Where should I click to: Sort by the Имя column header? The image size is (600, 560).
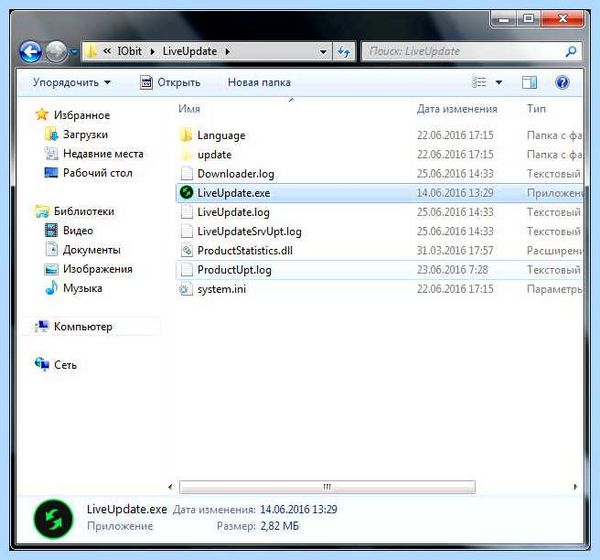pyautogui.click(x=189, y=109)
